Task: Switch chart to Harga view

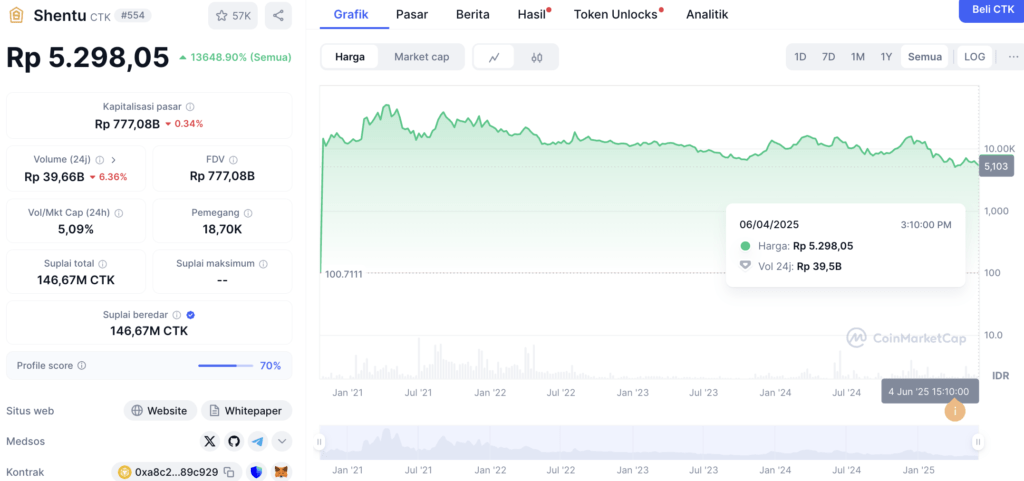Action: [350, 57]
